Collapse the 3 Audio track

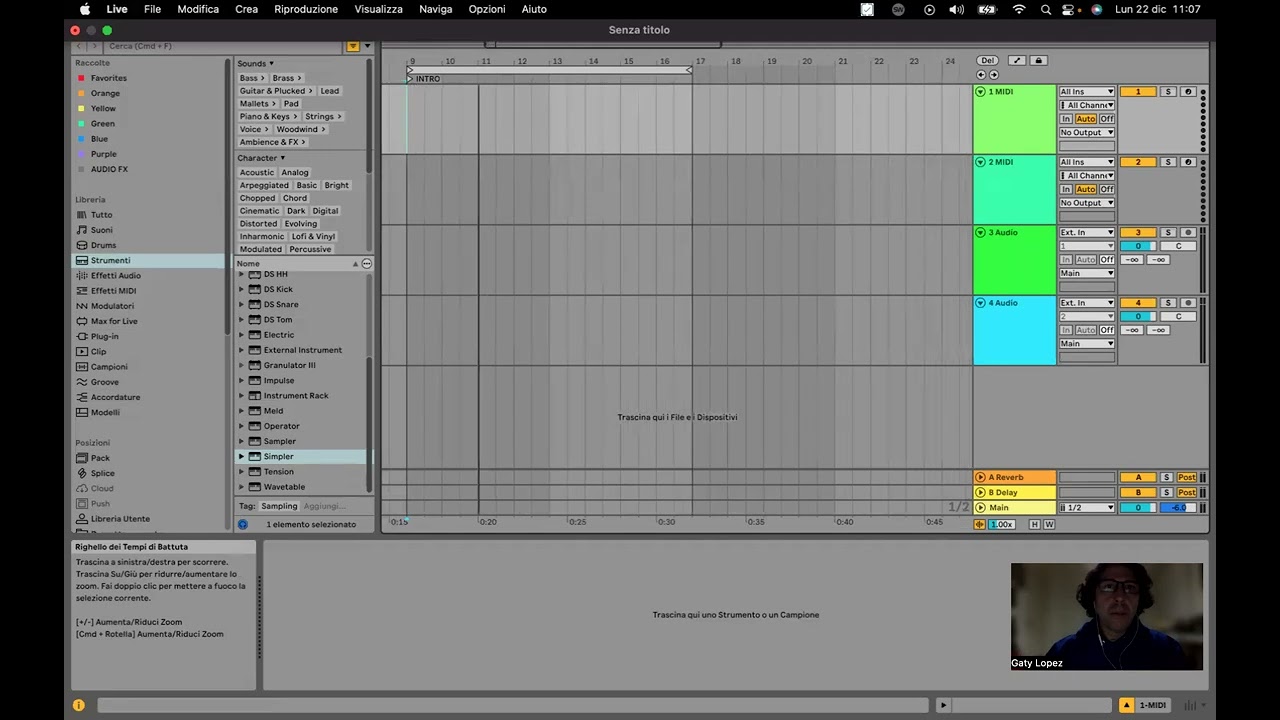point(980,233)
